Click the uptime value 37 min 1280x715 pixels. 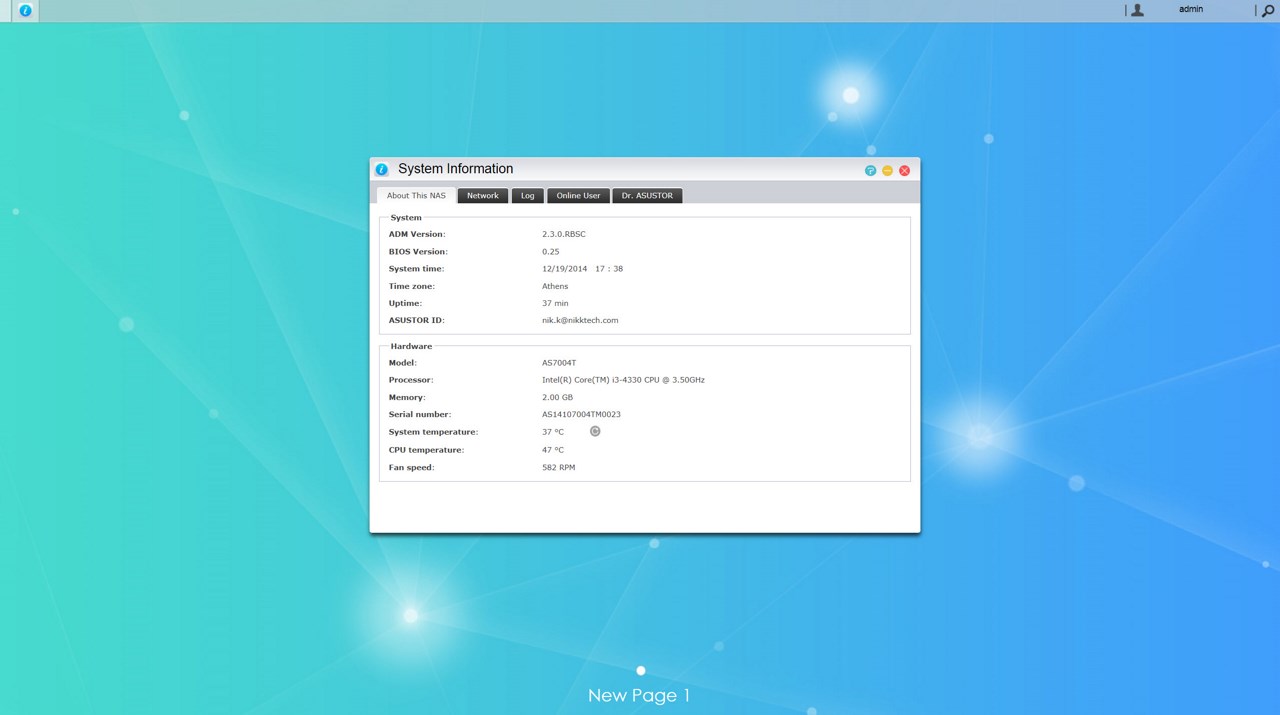[555, 303]
